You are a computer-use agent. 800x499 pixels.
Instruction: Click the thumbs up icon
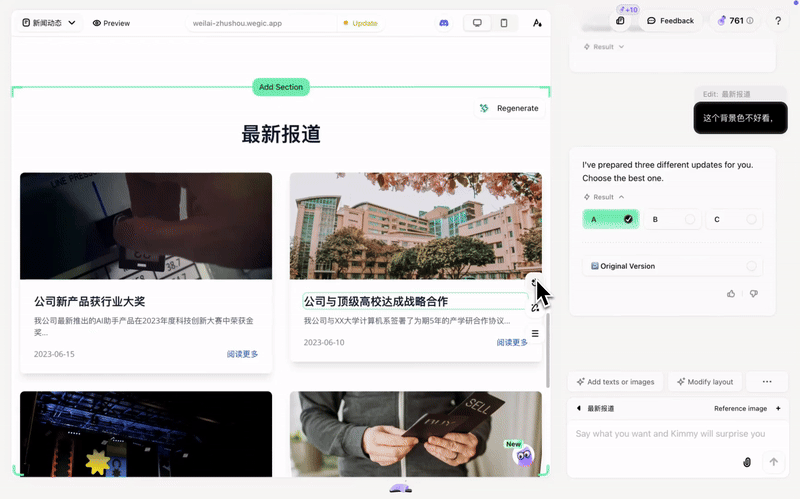(731, 293)
